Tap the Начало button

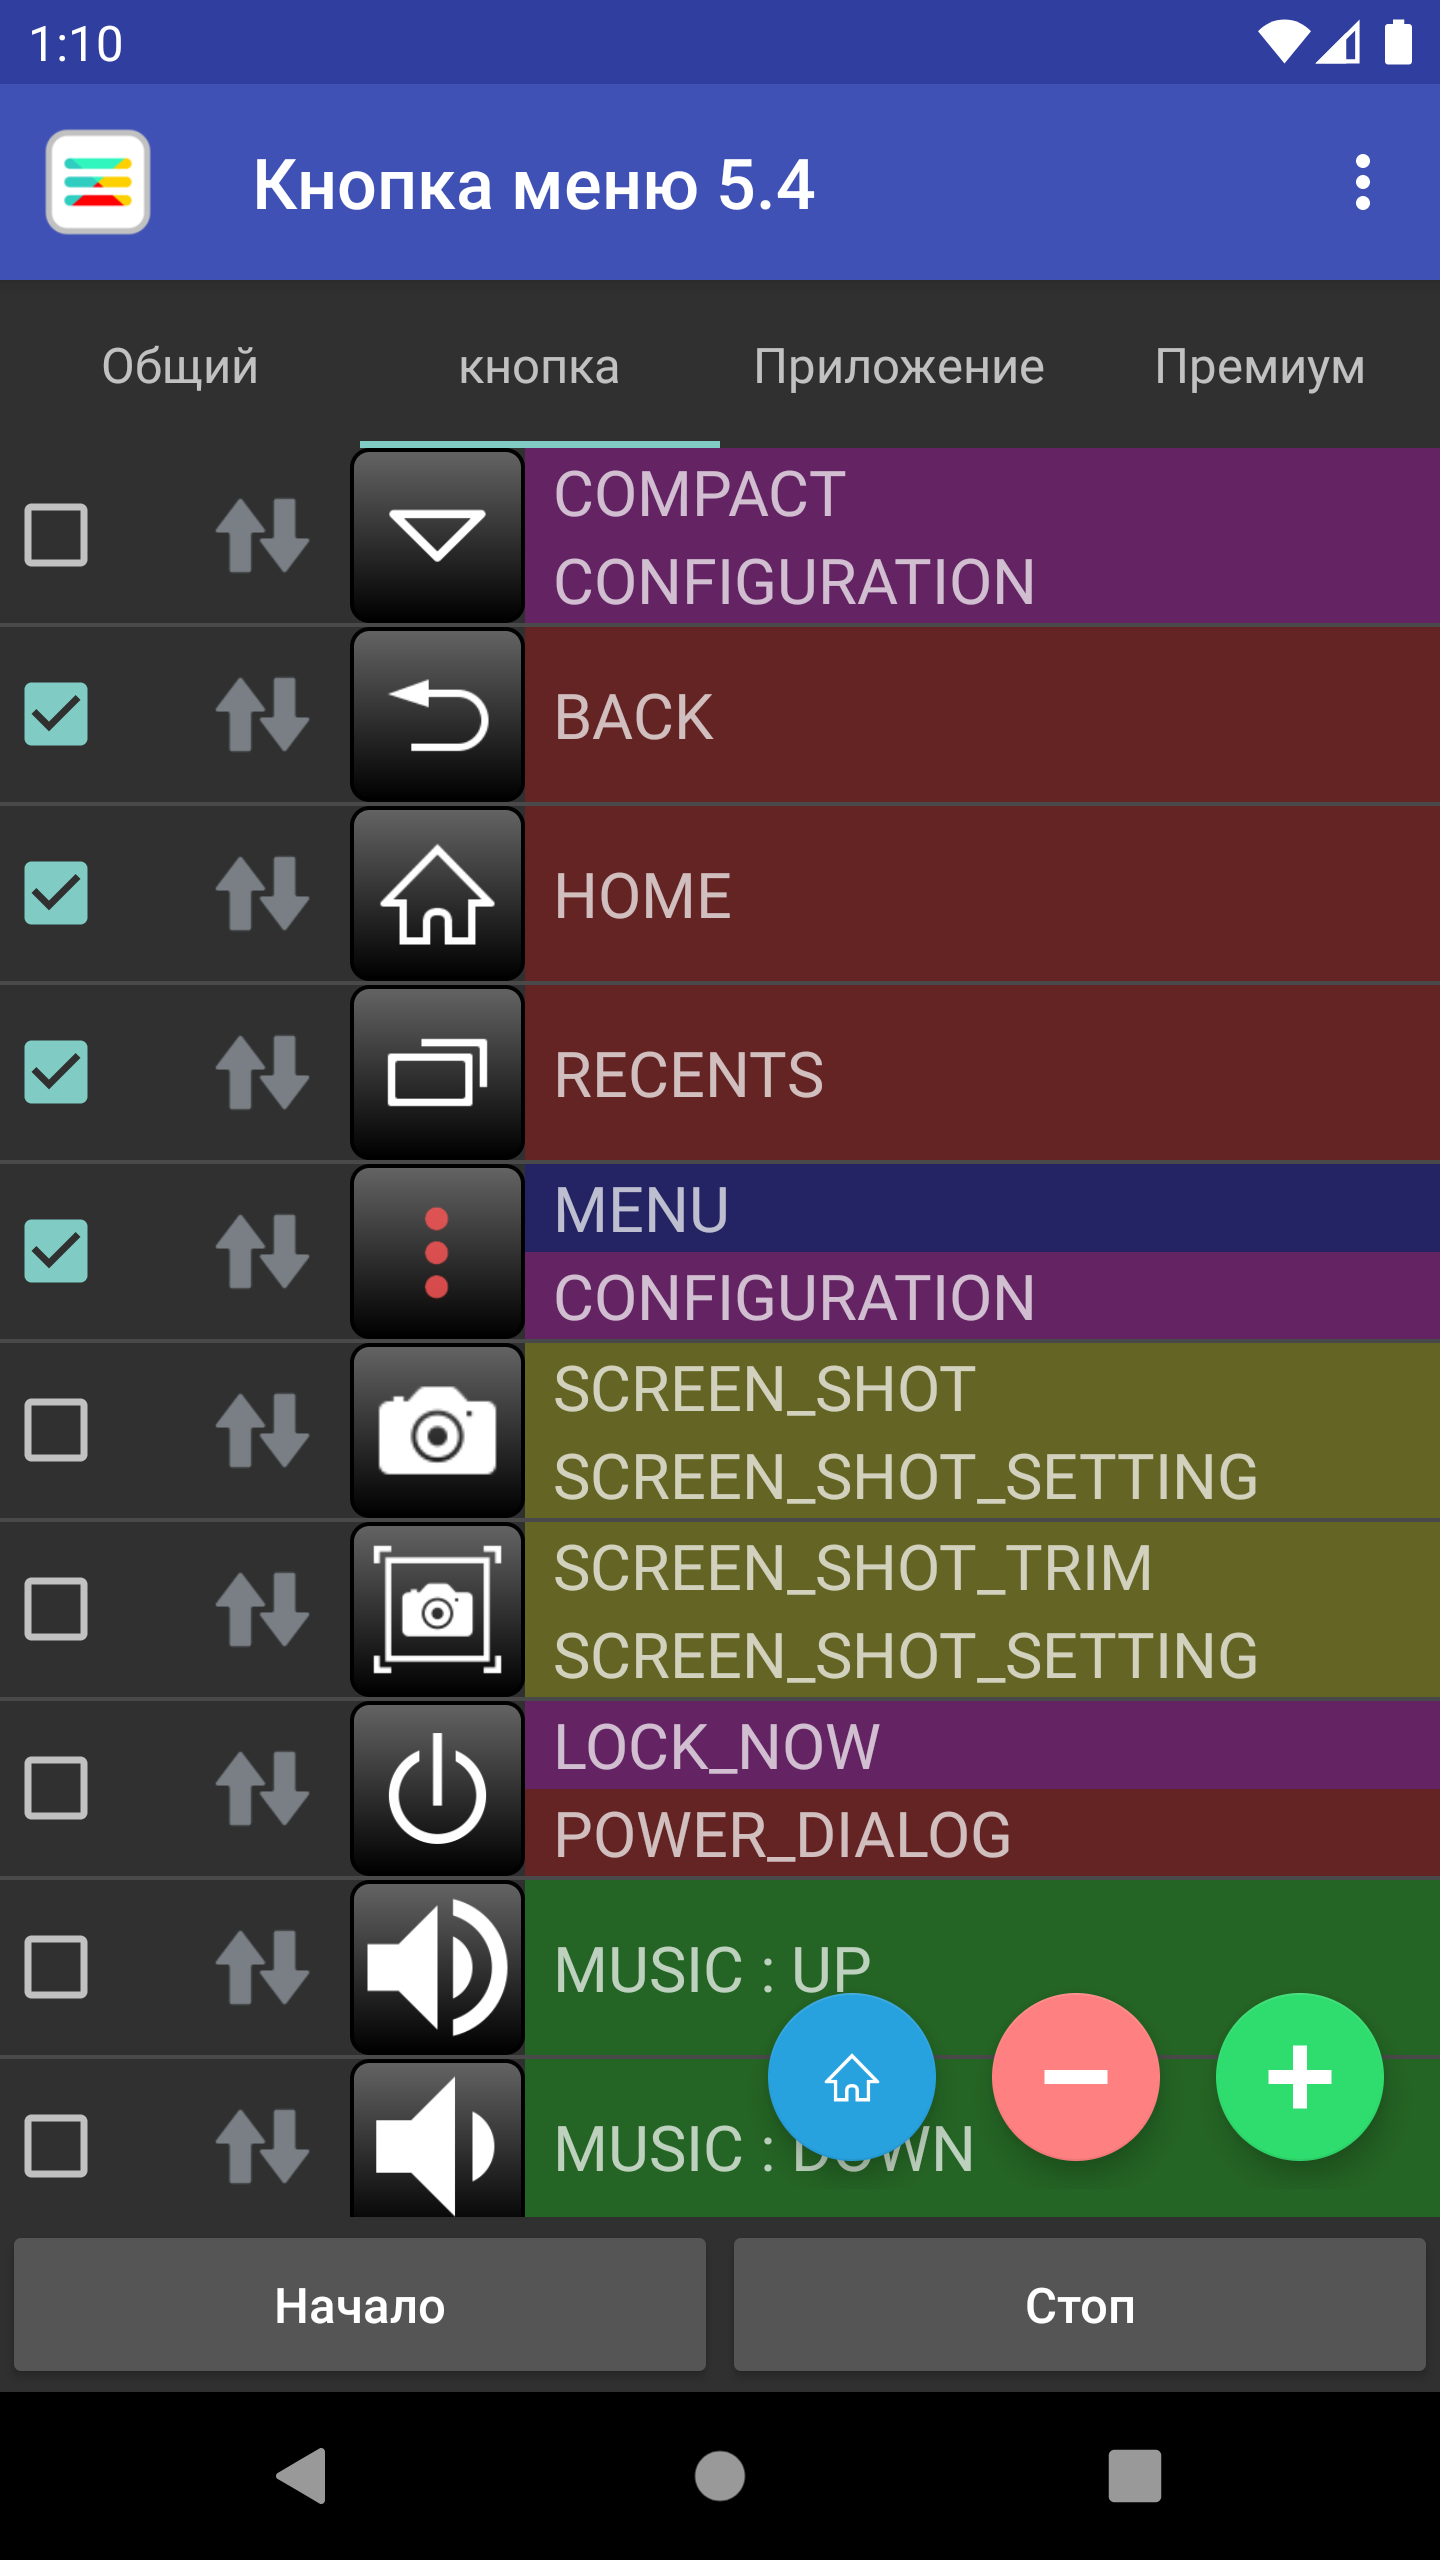[360, 2305]
